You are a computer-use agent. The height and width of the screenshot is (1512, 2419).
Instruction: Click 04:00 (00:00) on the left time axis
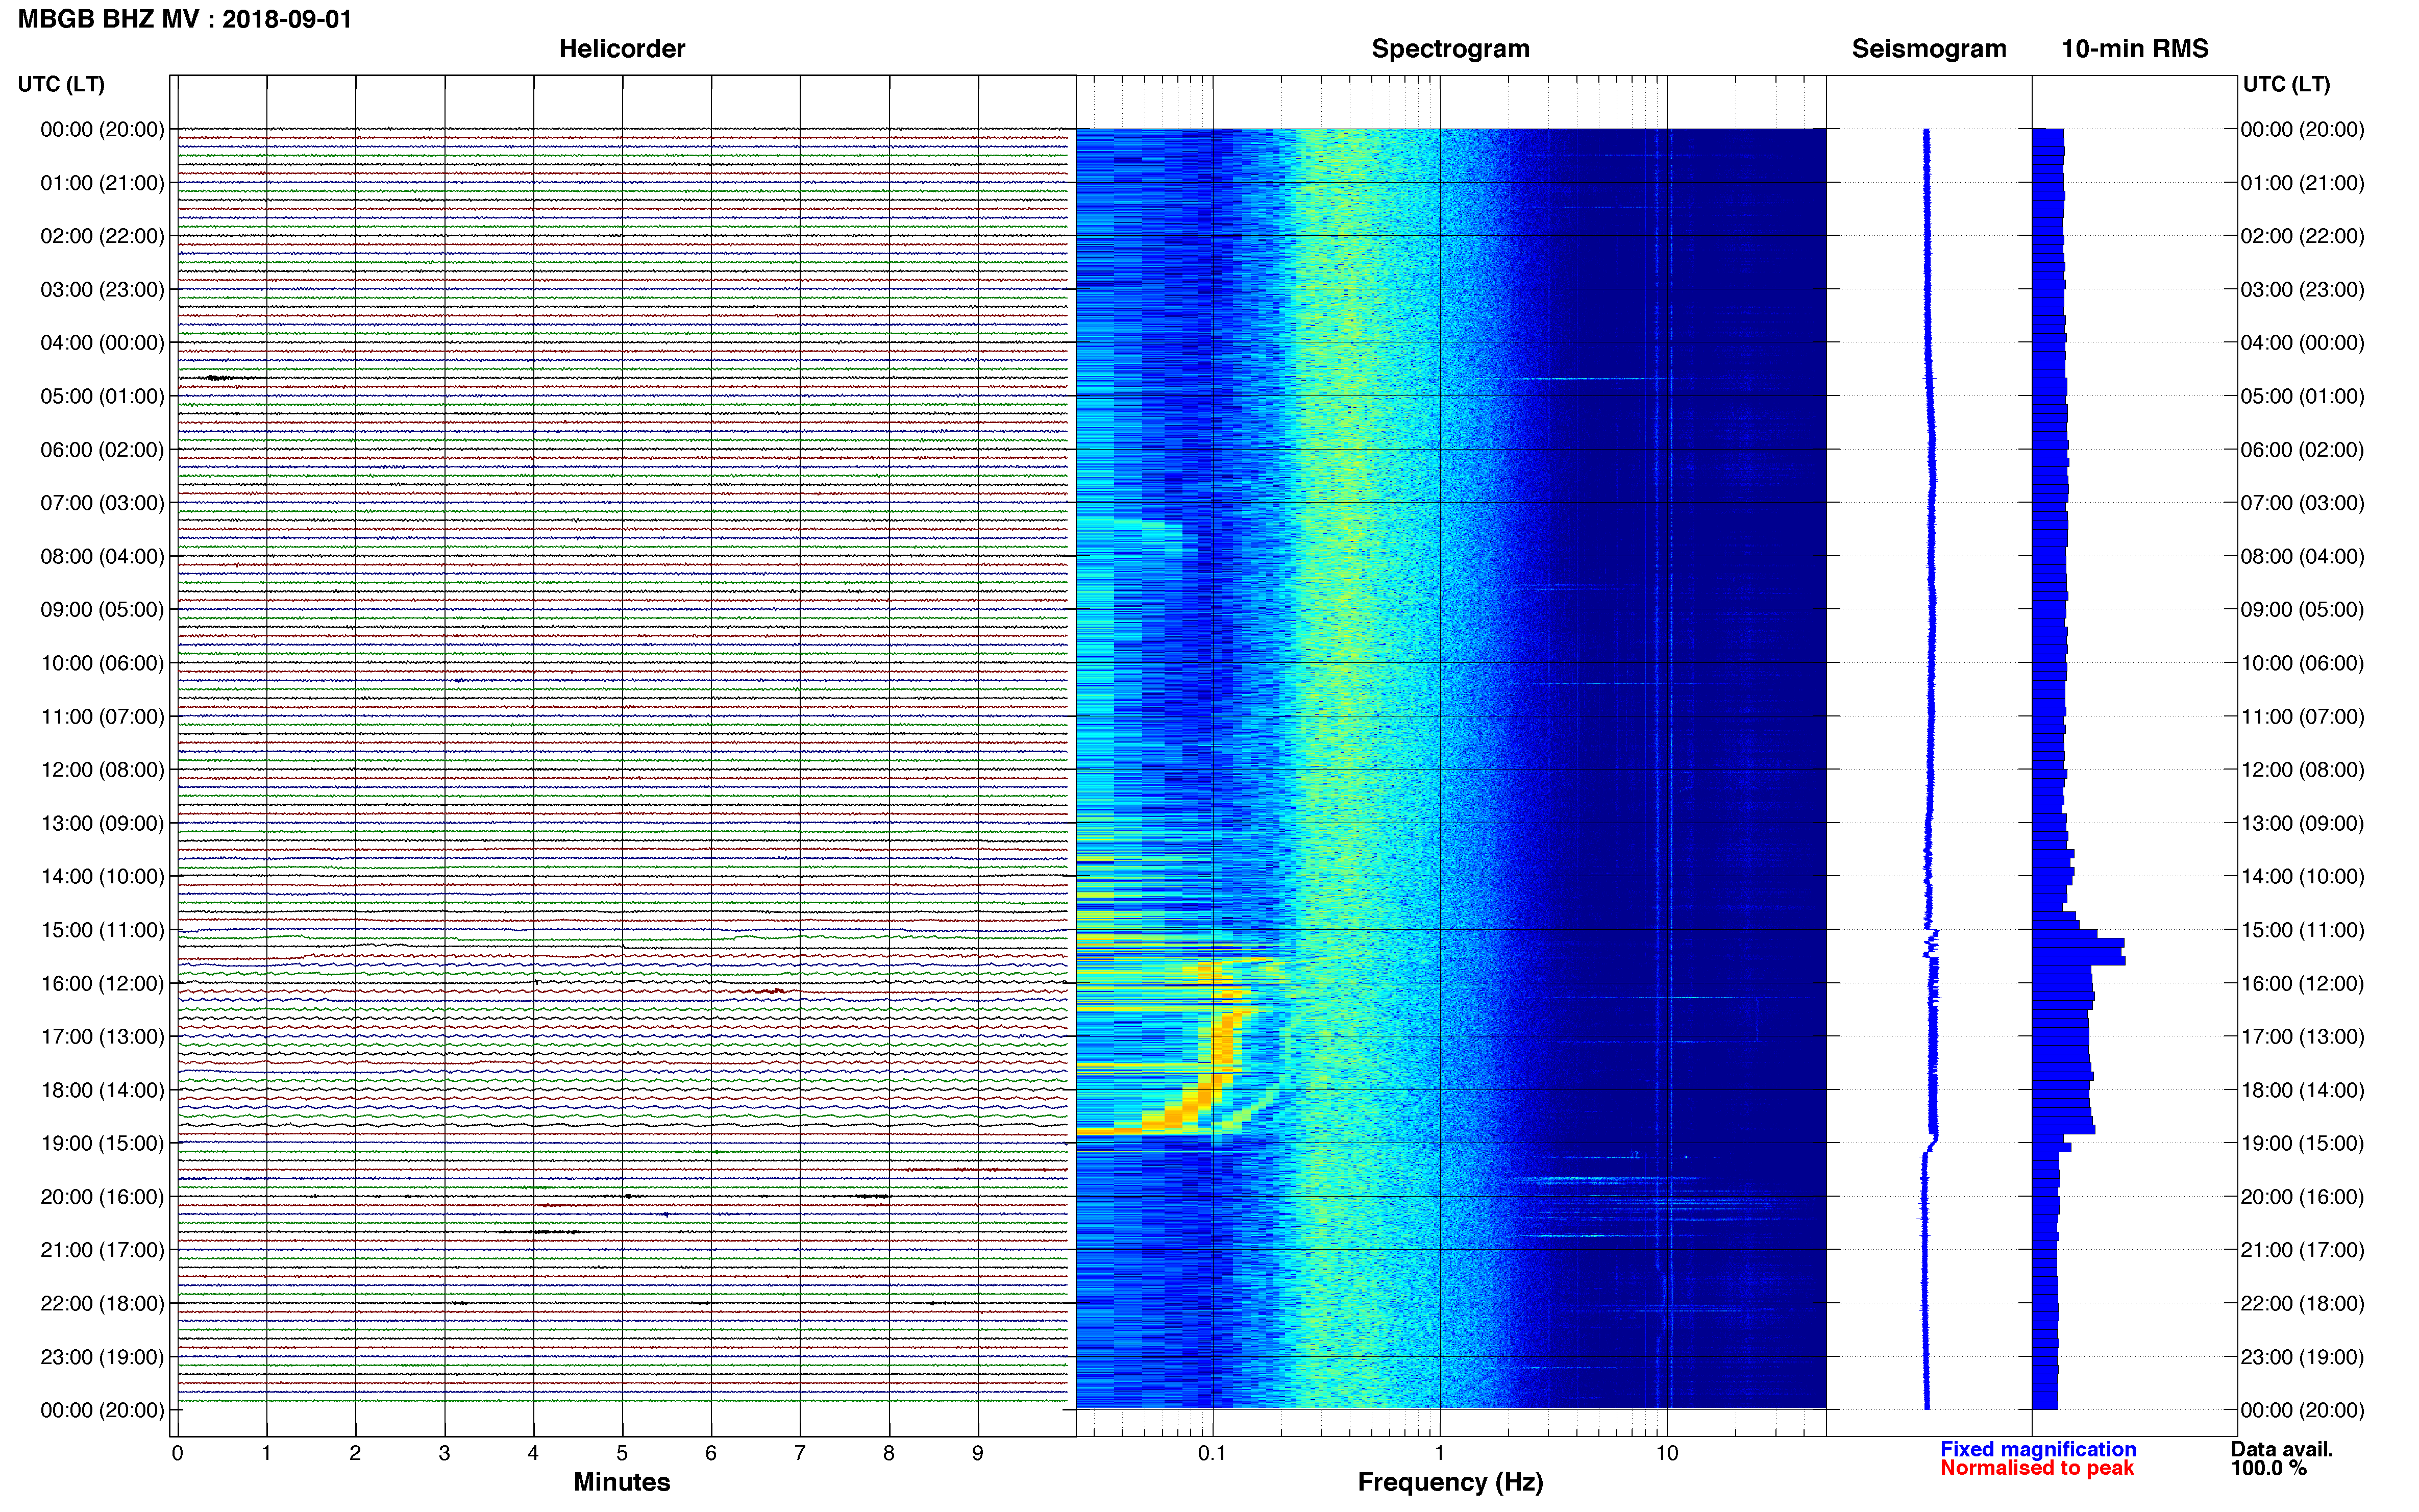click(102, 343)
